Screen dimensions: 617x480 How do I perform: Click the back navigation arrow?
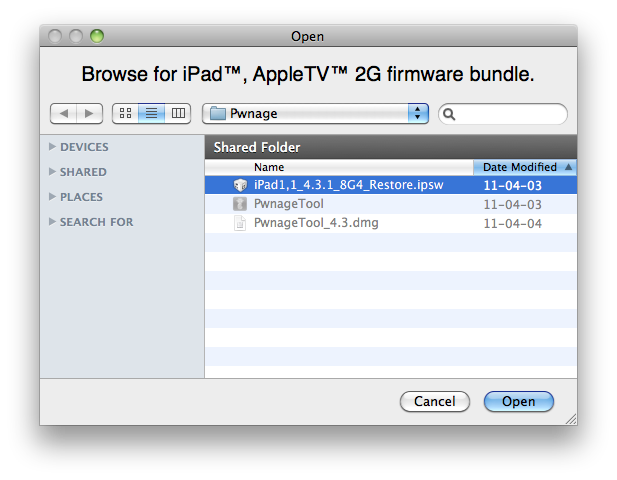click(x=63, y=114)
